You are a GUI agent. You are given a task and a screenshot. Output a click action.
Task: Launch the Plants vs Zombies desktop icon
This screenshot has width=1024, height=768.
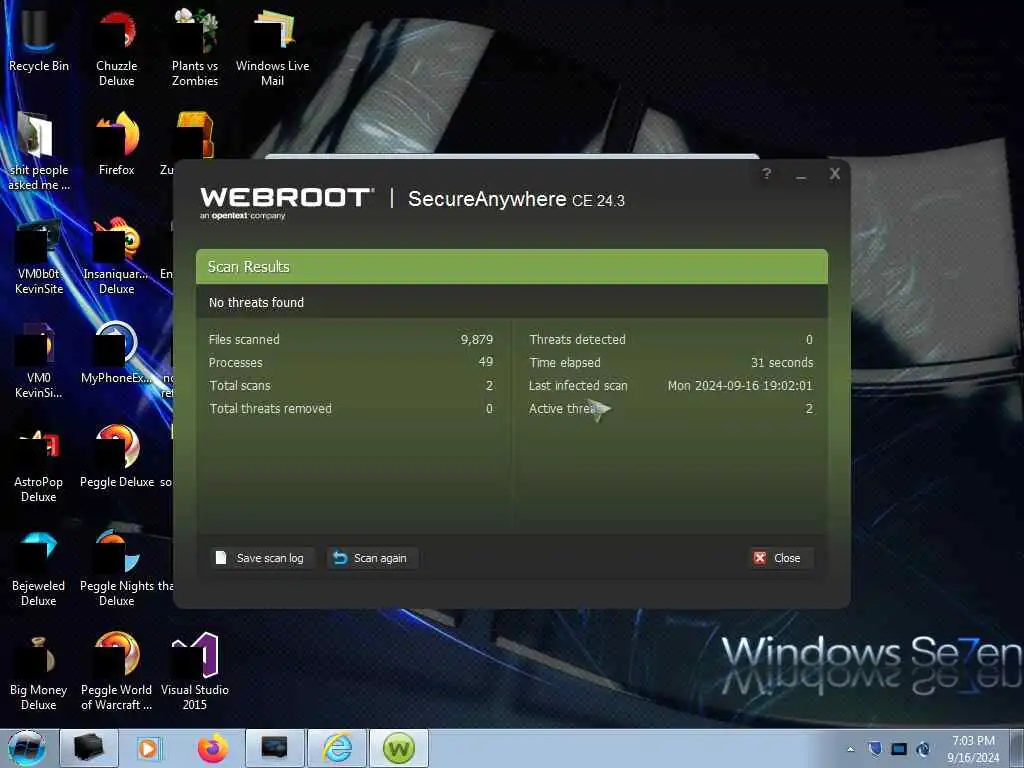195,48
